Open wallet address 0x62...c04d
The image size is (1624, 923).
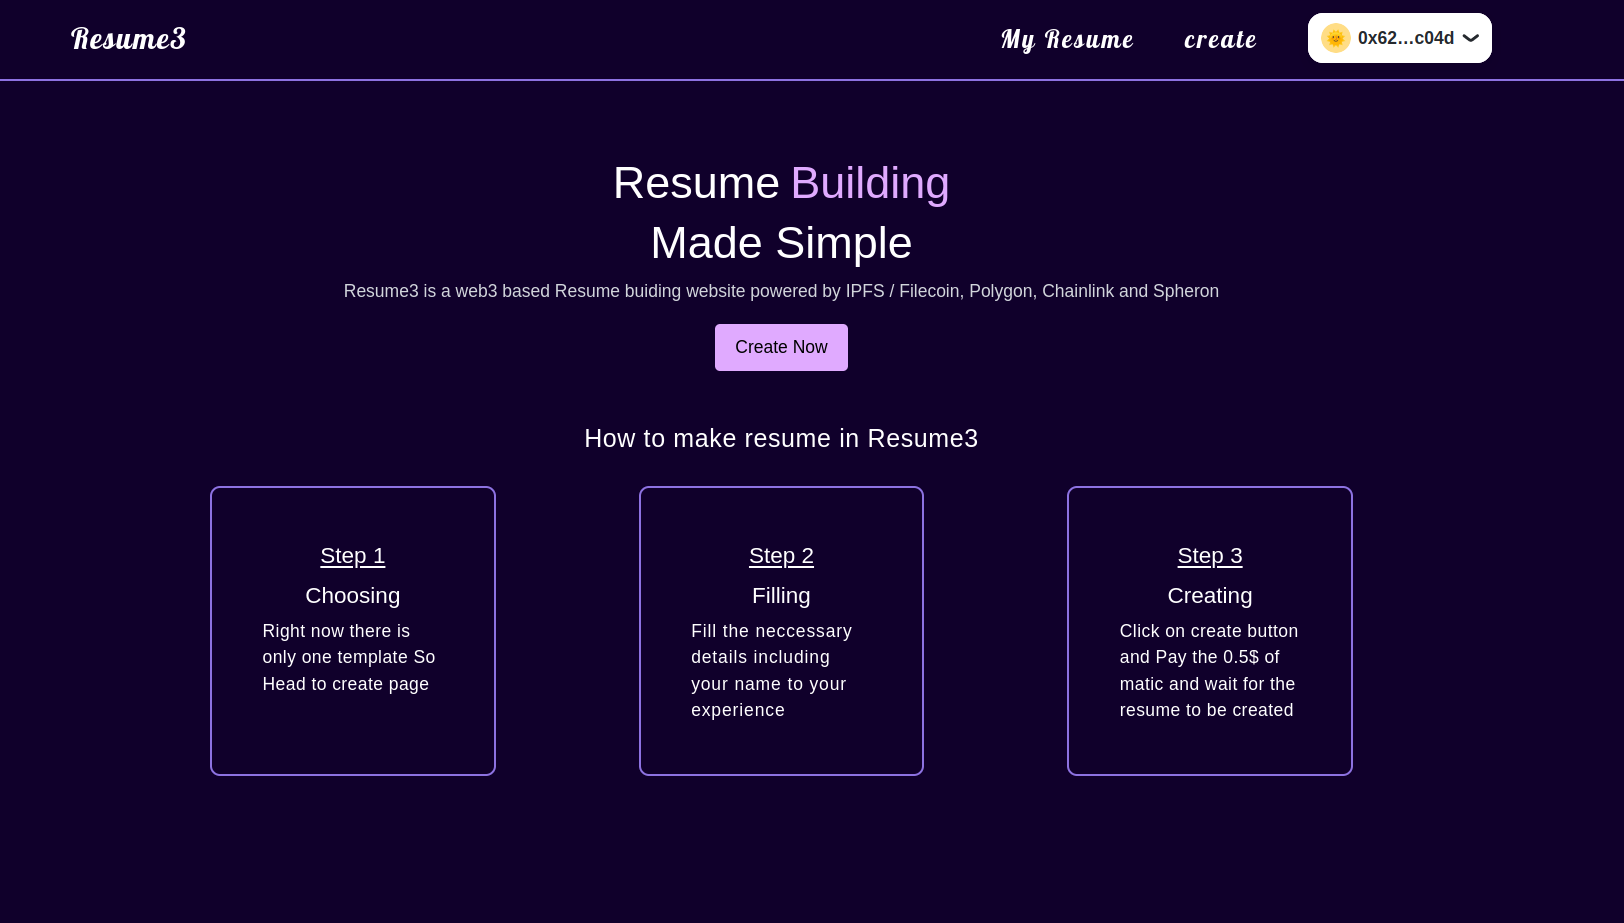[x=1400, y=38]
